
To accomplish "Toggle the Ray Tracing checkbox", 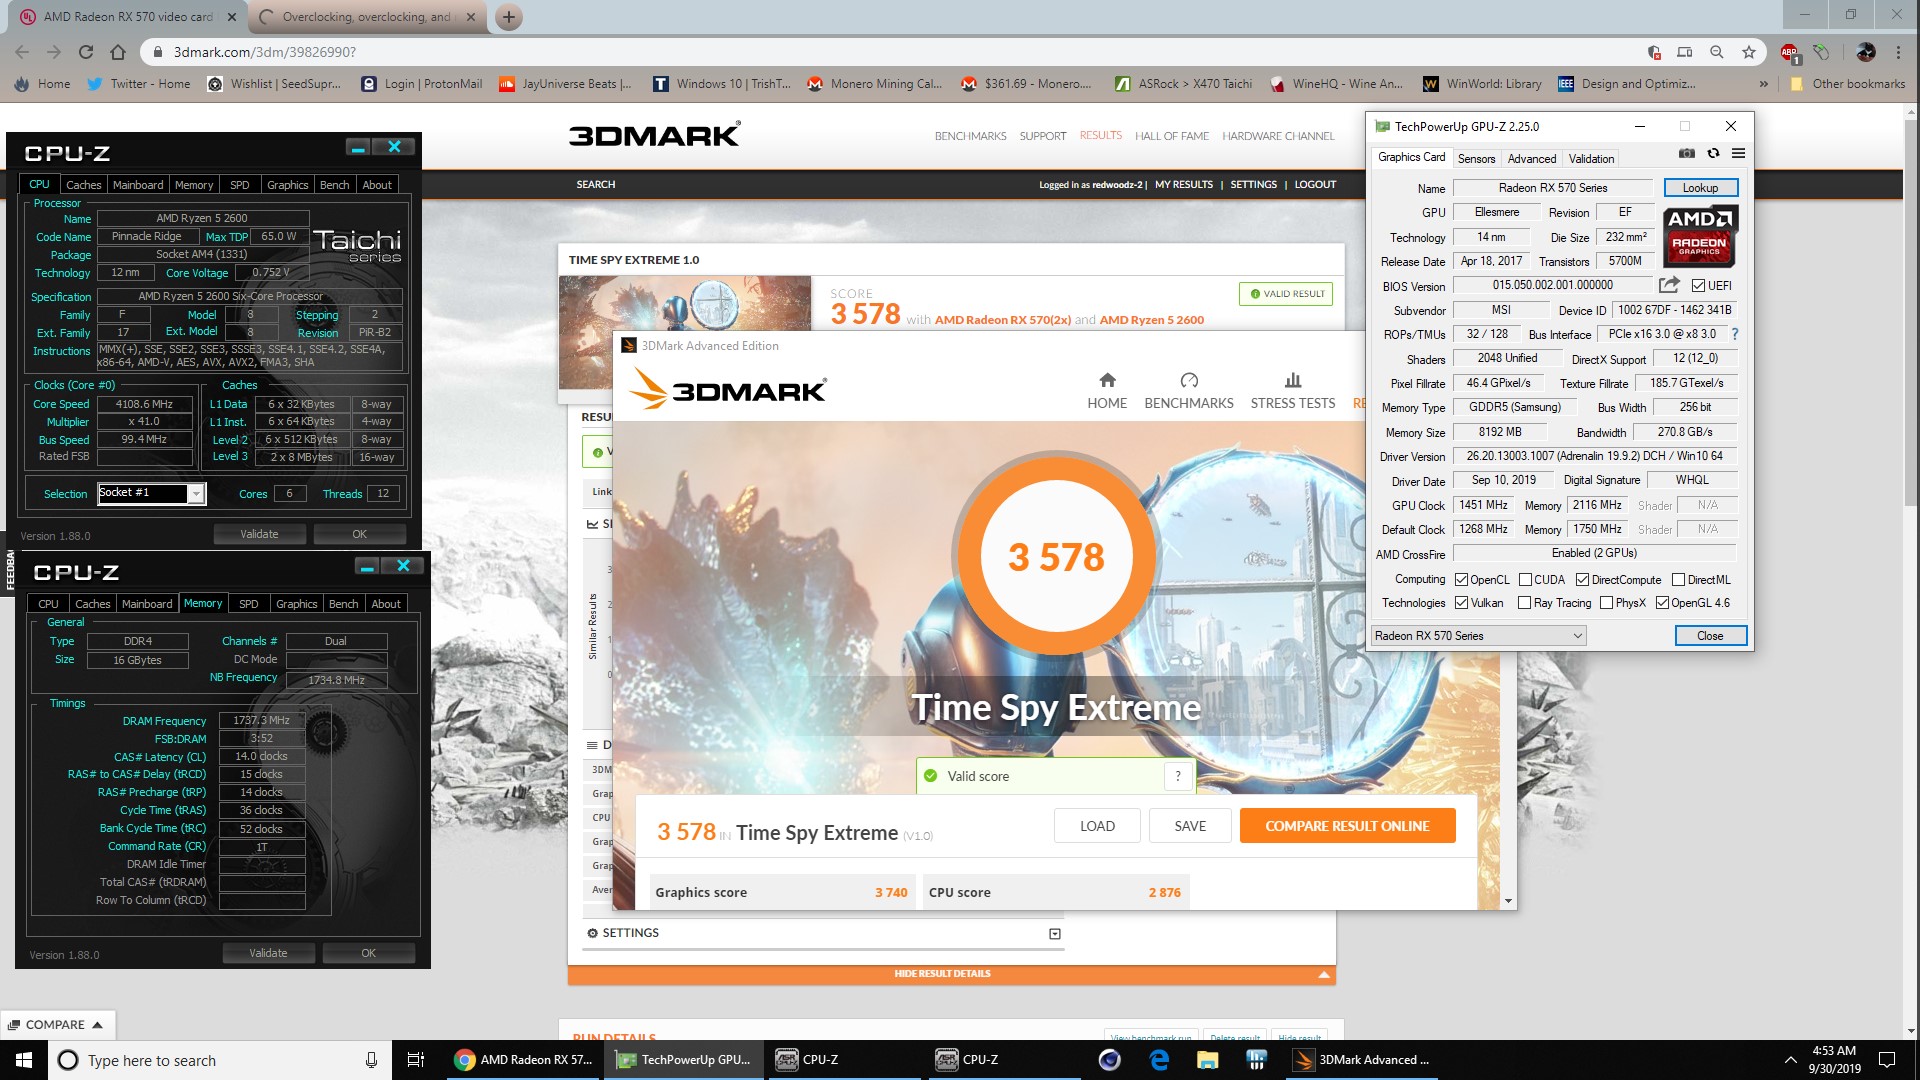I will [1524, 603].
